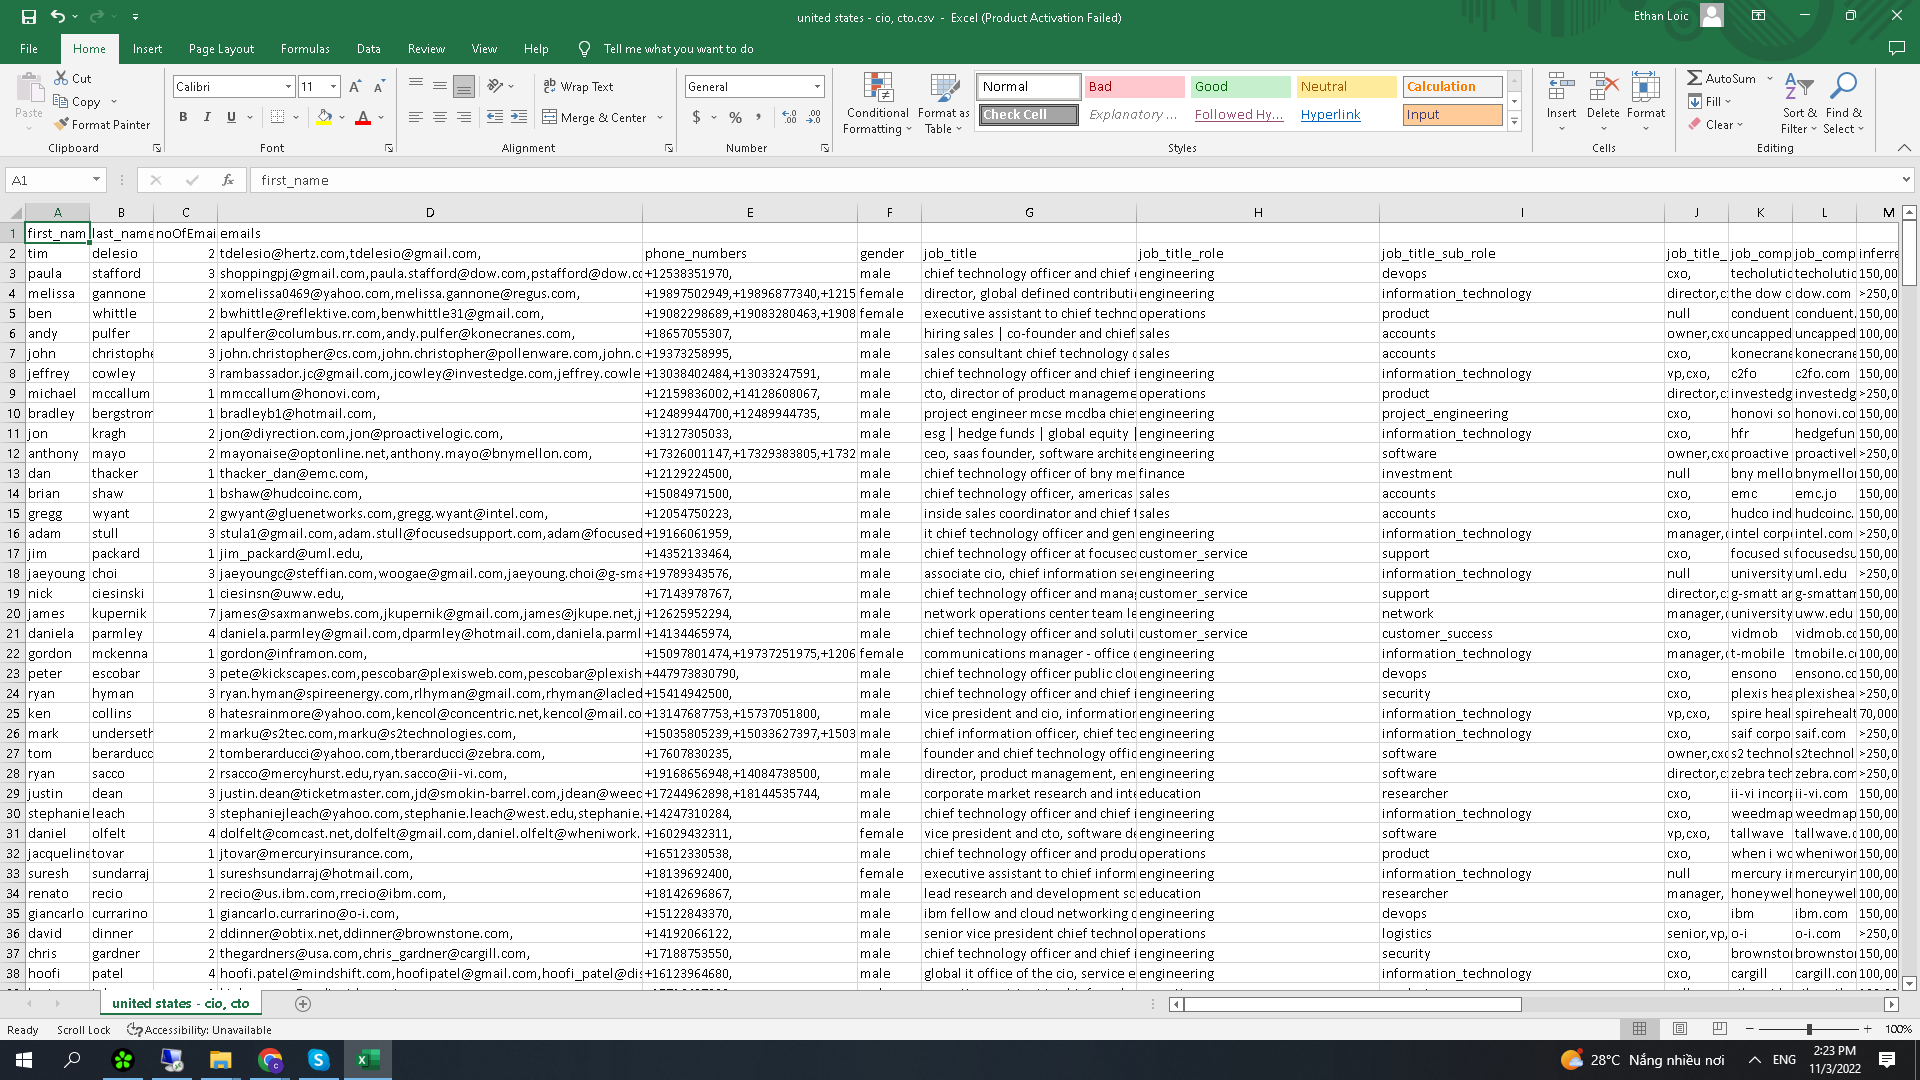Screen dimensions: 1920x1080
Task: Click the Undo arrow icon
Action: pyautogui.click(x=58, y=17)
